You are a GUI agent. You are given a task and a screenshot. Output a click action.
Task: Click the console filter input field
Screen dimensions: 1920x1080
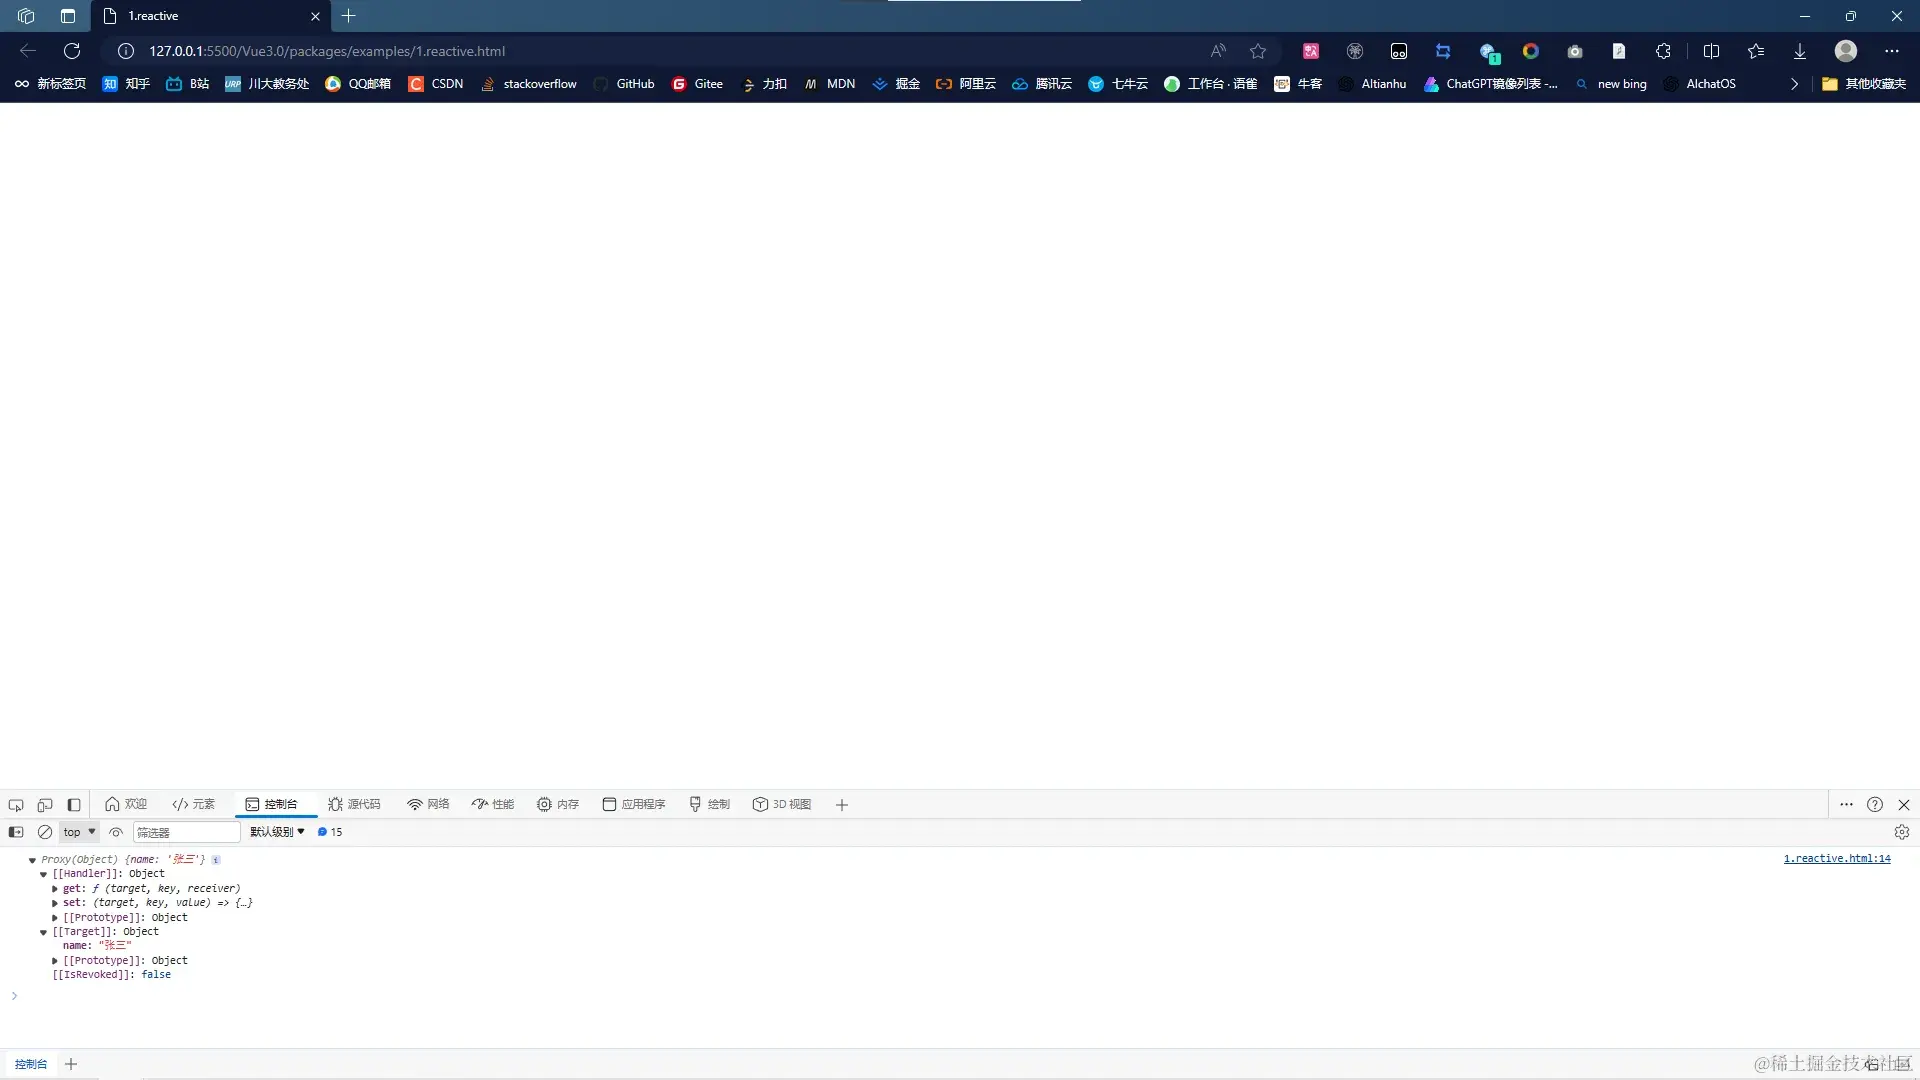click(185, 831)
